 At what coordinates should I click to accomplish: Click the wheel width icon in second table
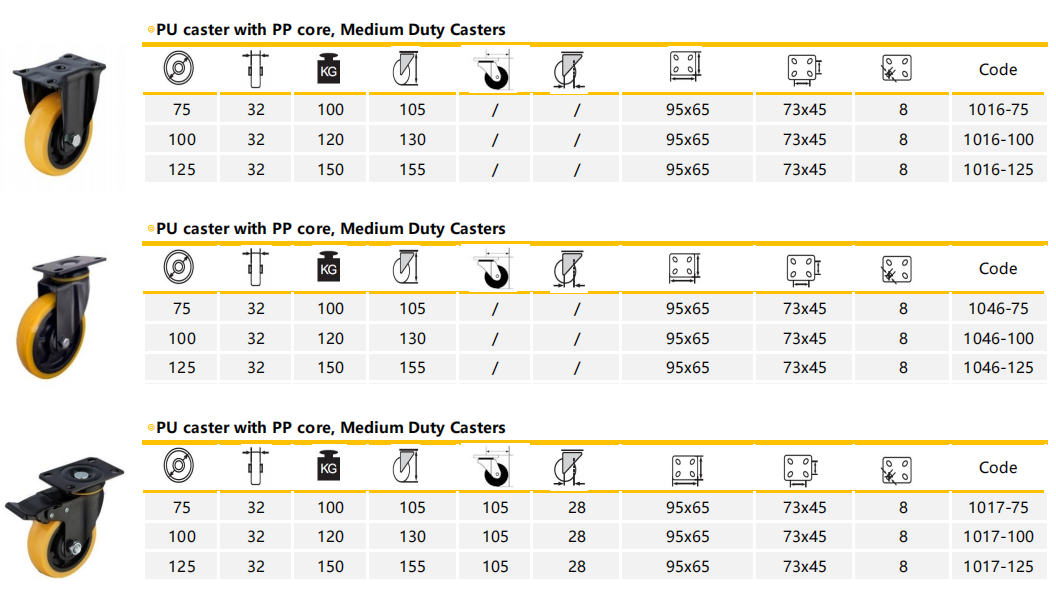click(256, 268)
